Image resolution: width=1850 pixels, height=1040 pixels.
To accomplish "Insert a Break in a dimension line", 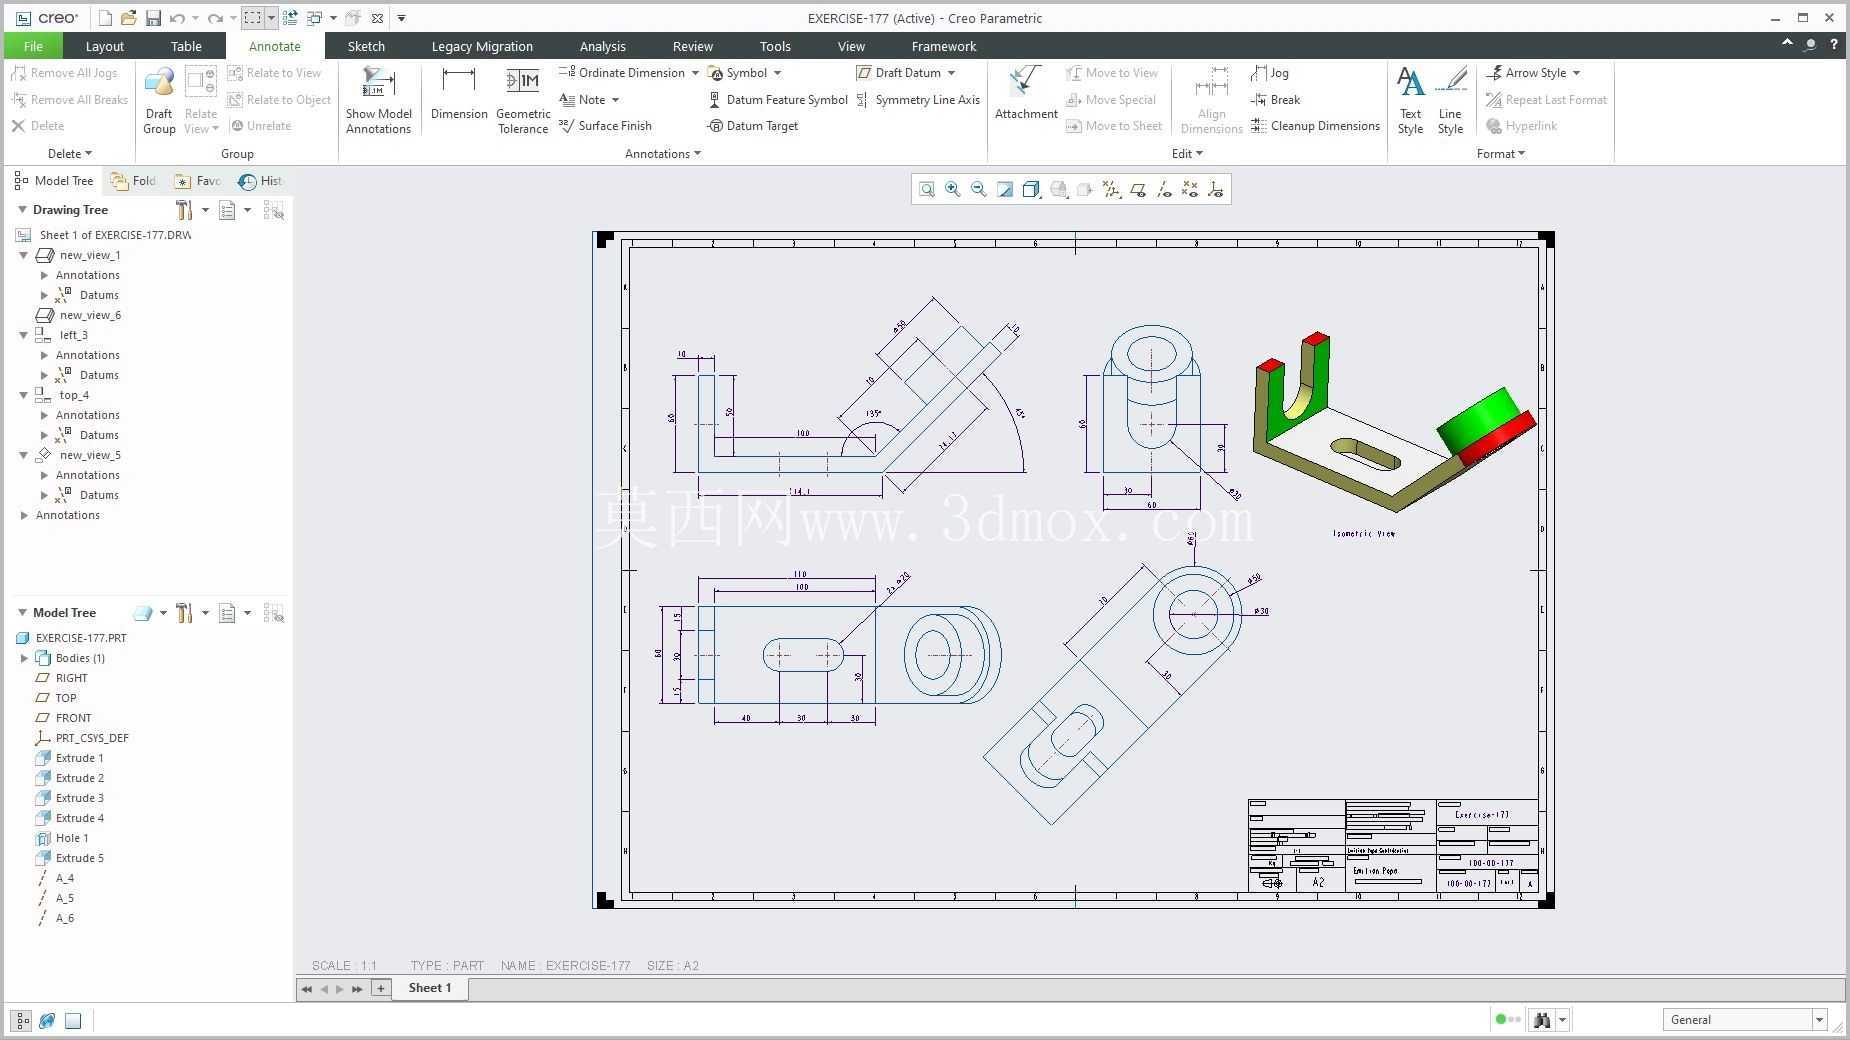I will coord(1276,100).
